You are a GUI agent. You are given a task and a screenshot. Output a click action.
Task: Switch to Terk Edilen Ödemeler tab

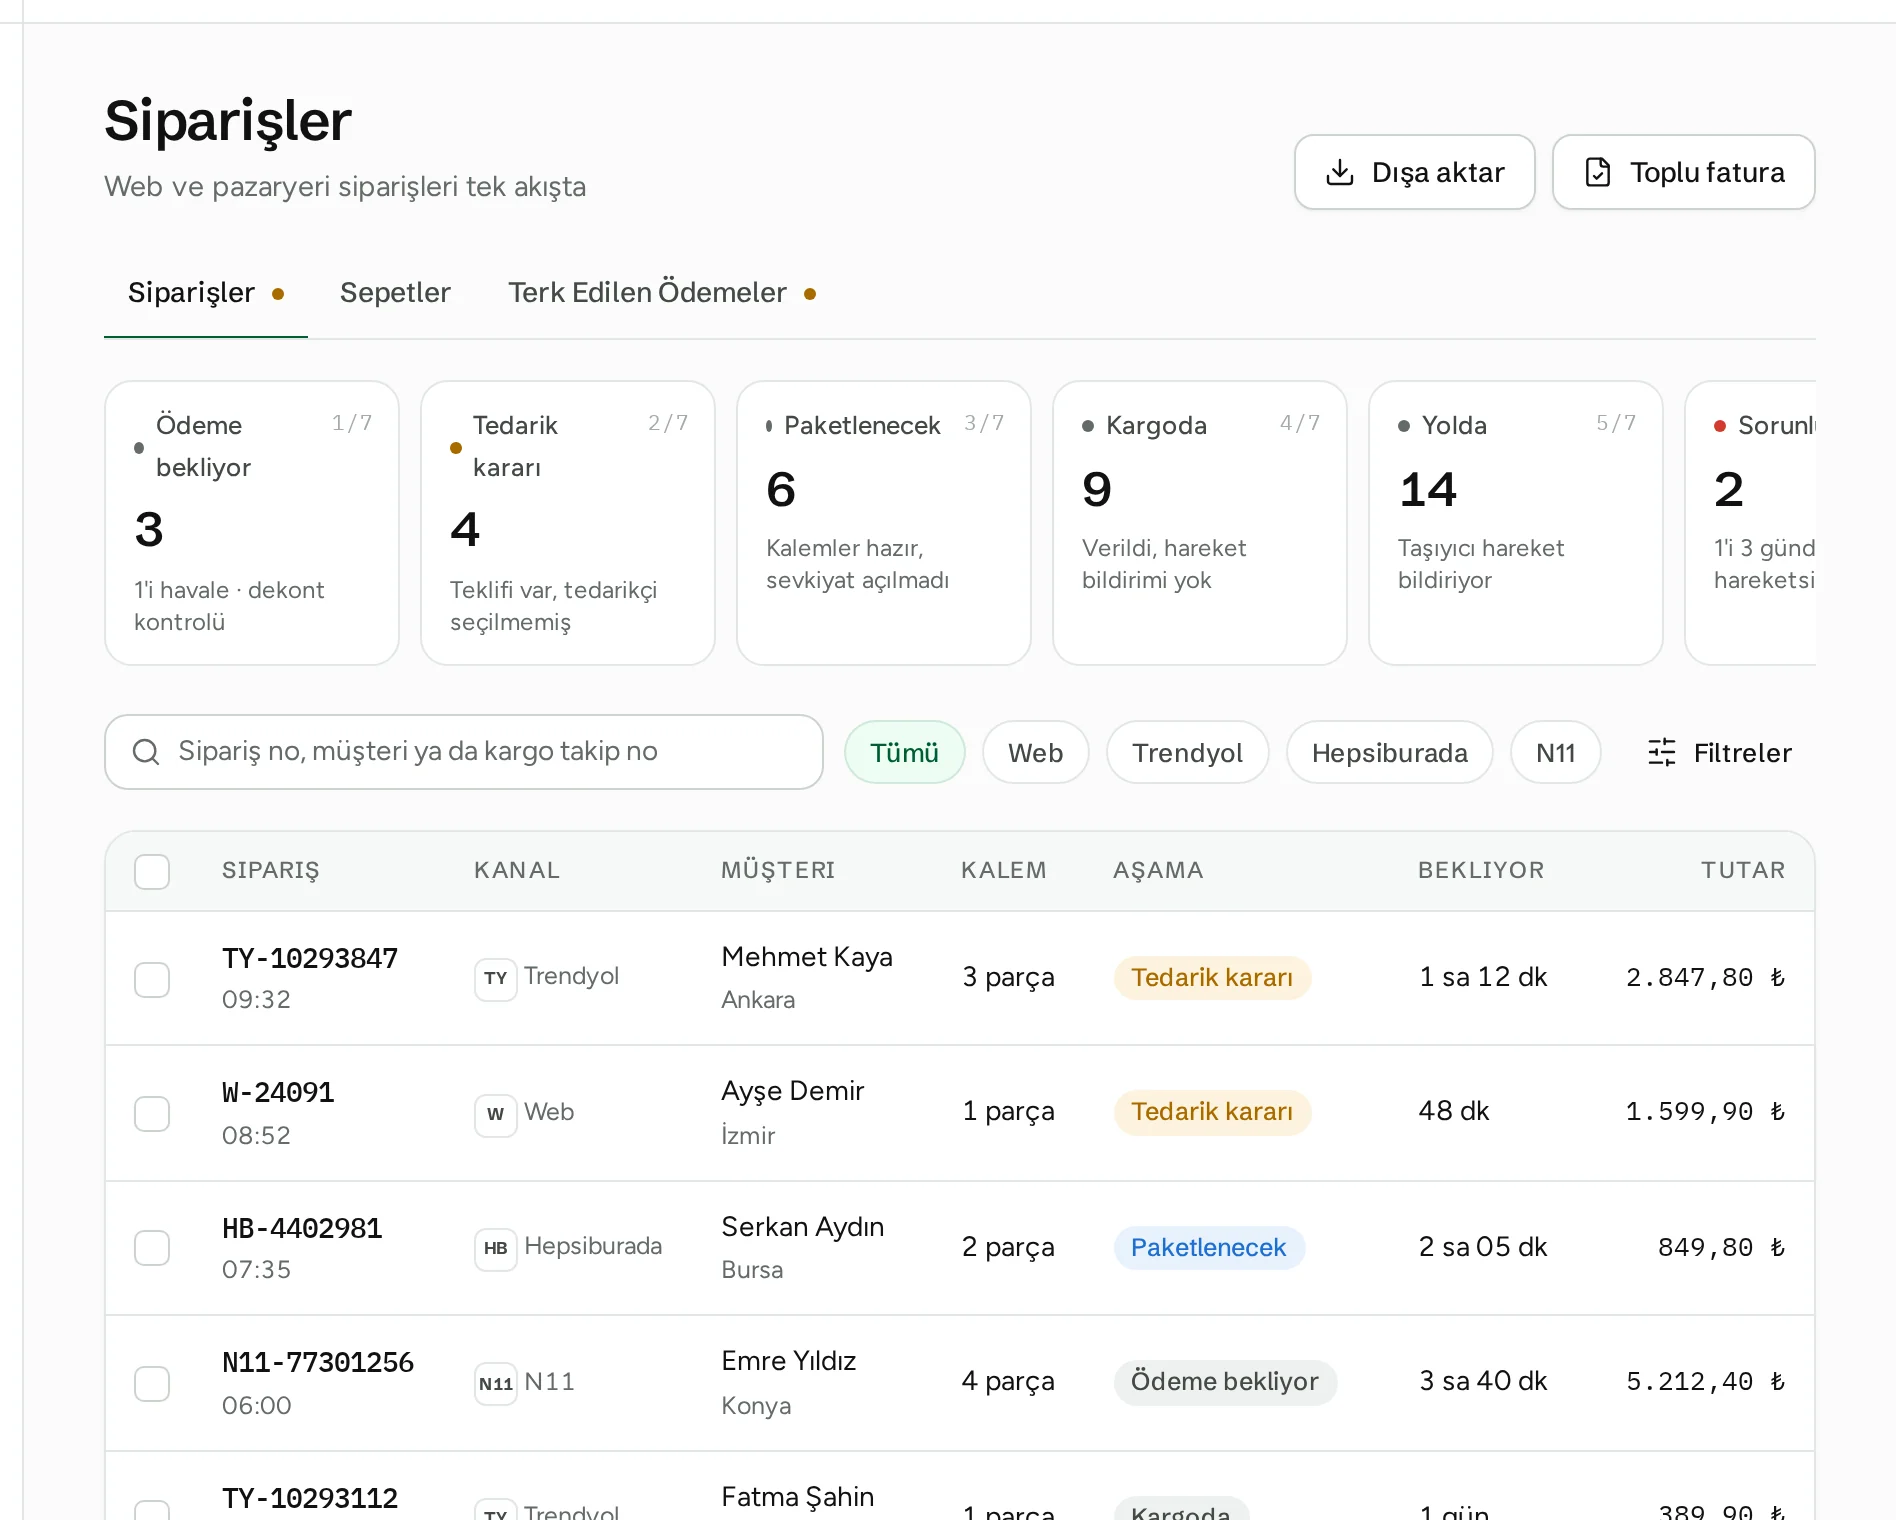662,293
